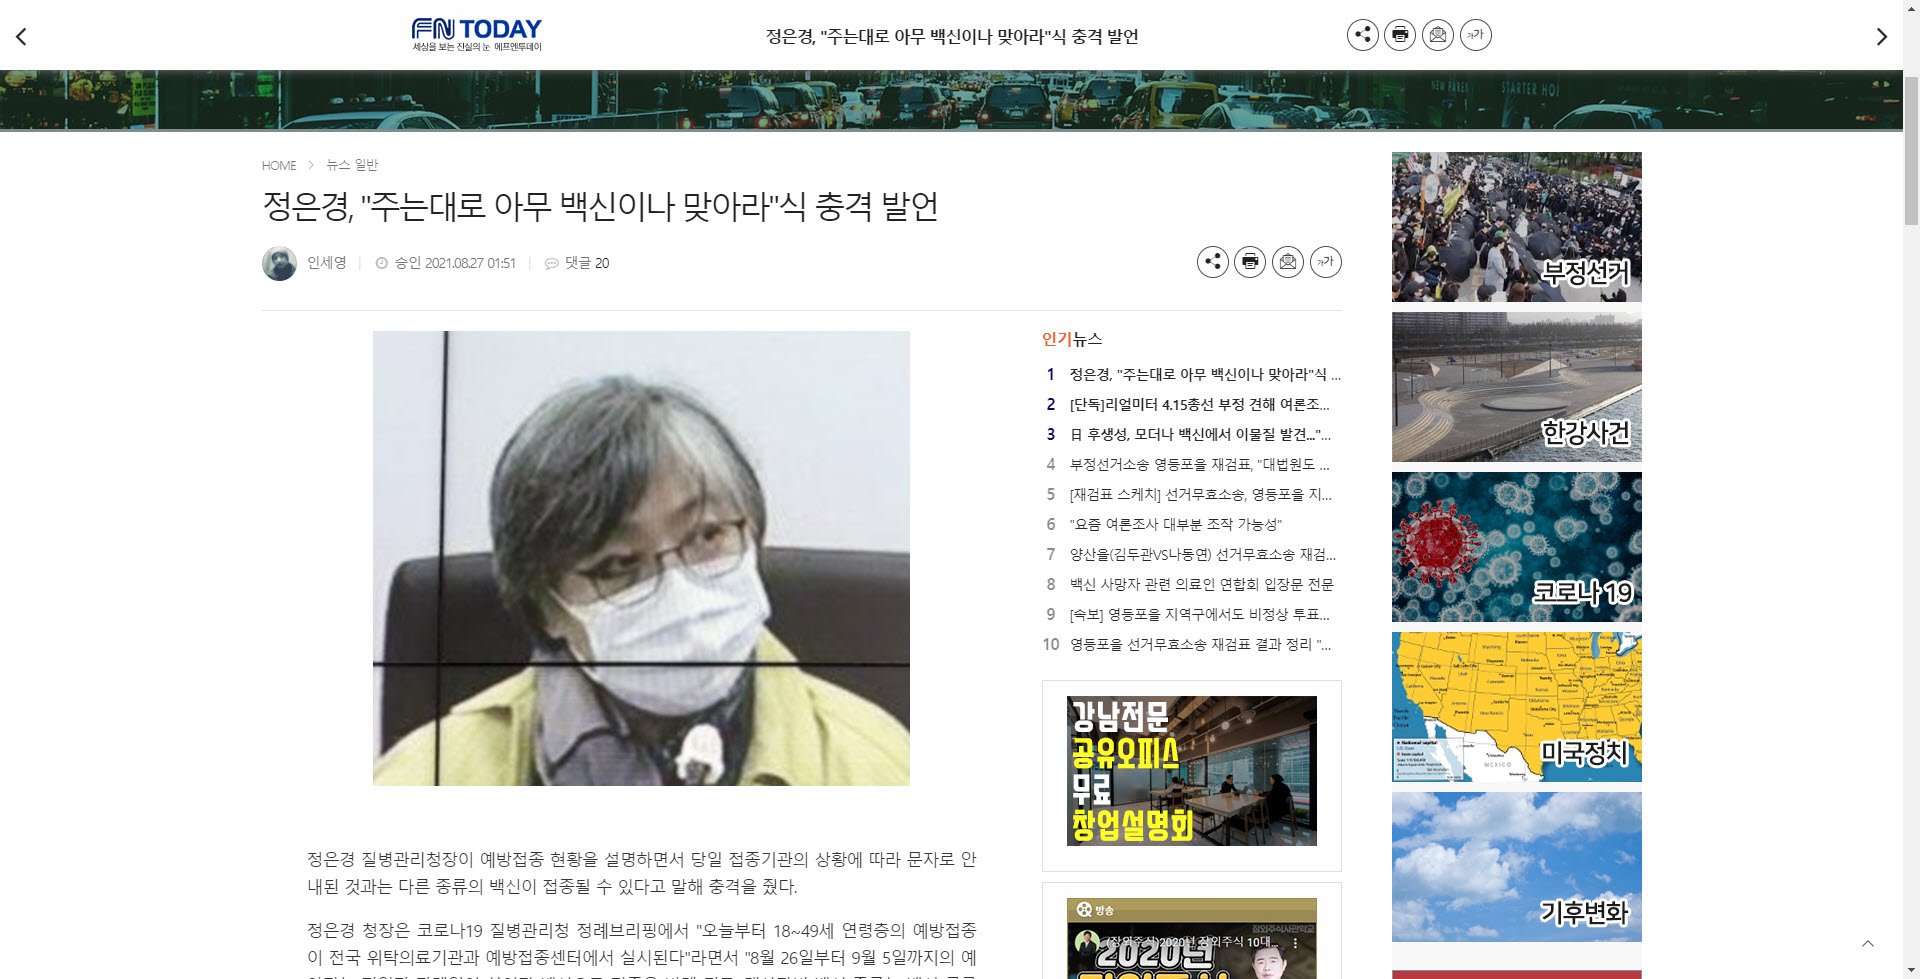Go to the previous article arrow

pos(21,37)
